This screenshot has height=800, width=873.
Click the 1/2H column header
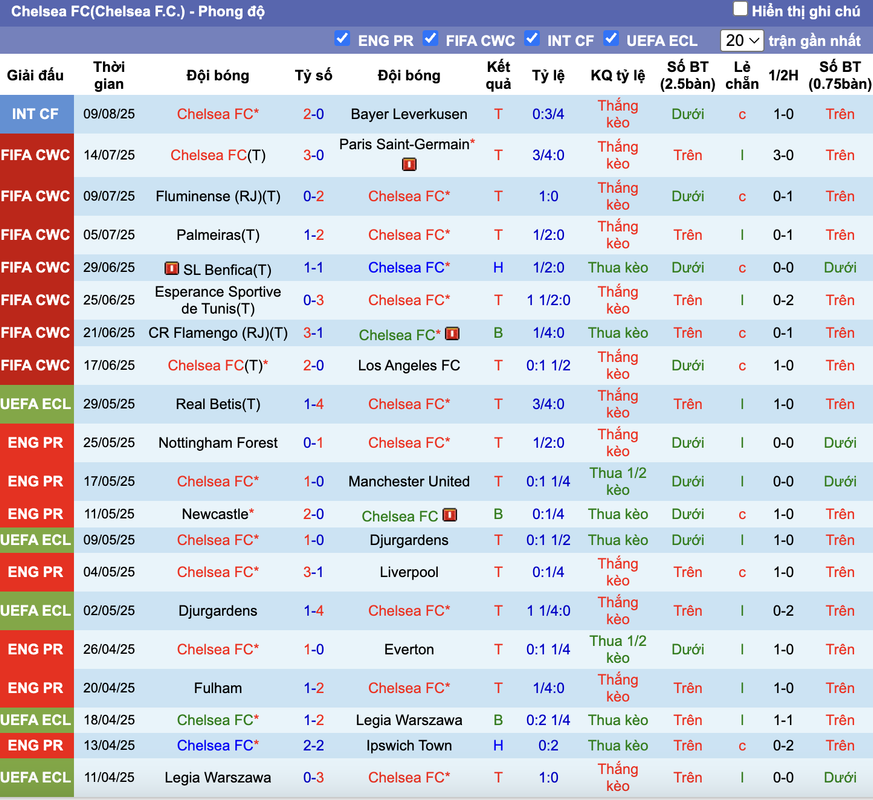click(783, 75)
